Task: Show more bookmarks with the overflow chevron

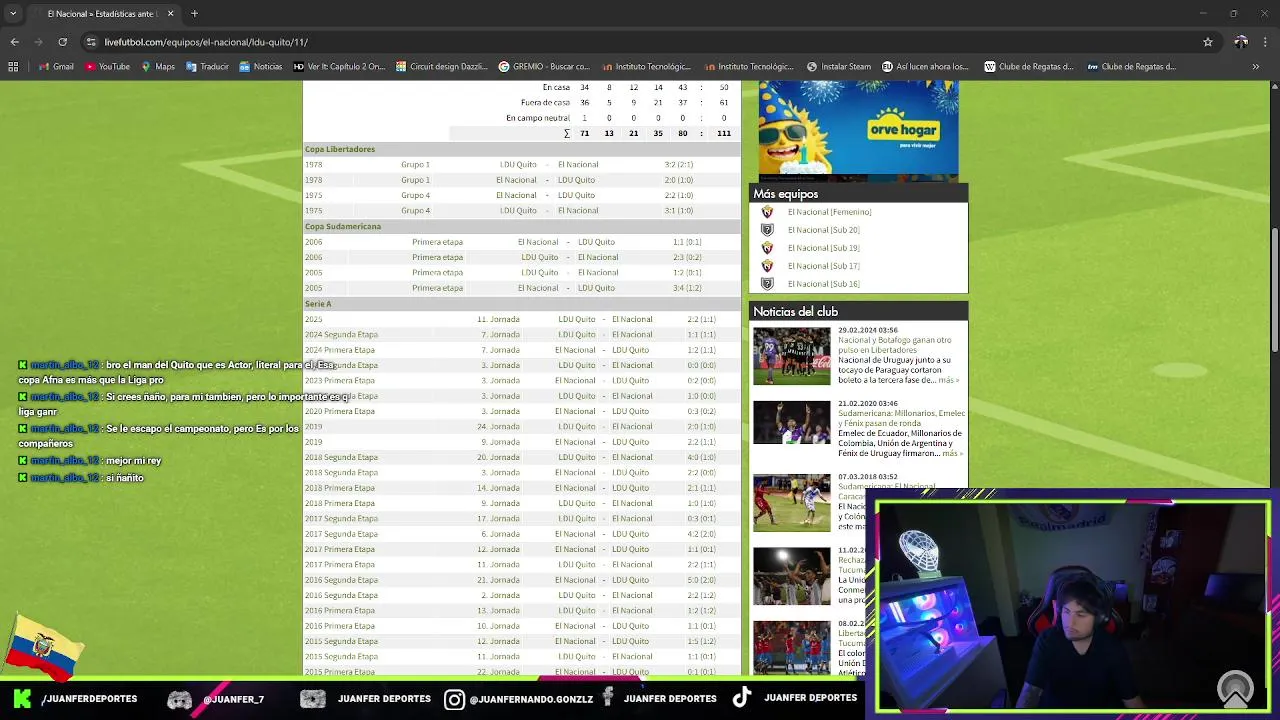Action: 1255,67
